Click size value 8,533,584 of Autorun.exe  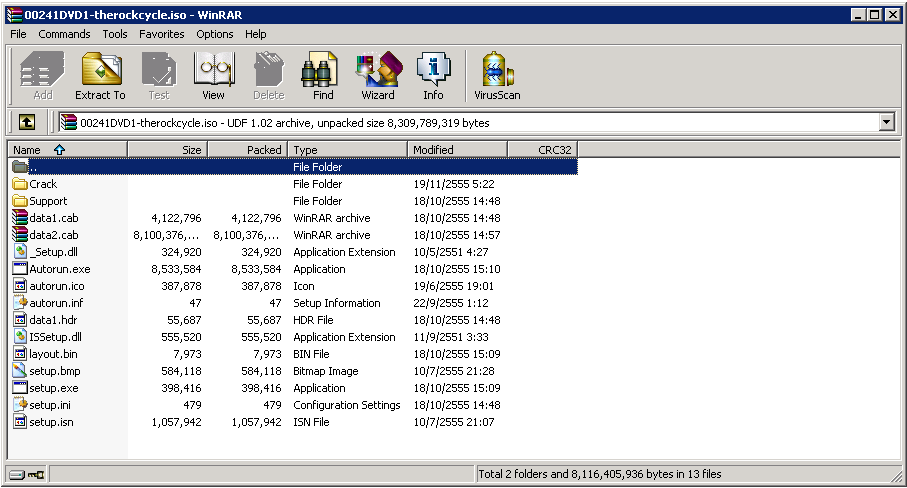point(176,269)
